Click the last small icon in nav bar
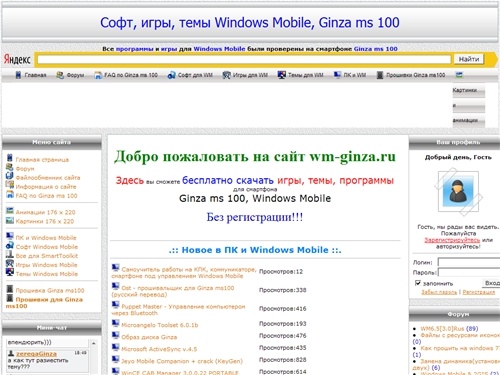Image resolution: width=500 pixels, height=375 pixels. click(459, 75)
